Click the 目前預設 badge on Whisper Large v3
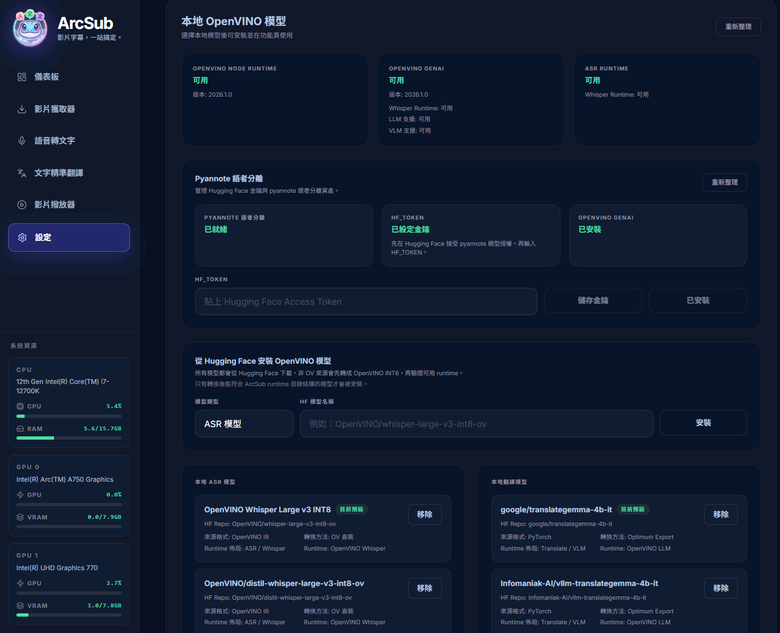Viewport: 780px width, 633px height. 352,509
